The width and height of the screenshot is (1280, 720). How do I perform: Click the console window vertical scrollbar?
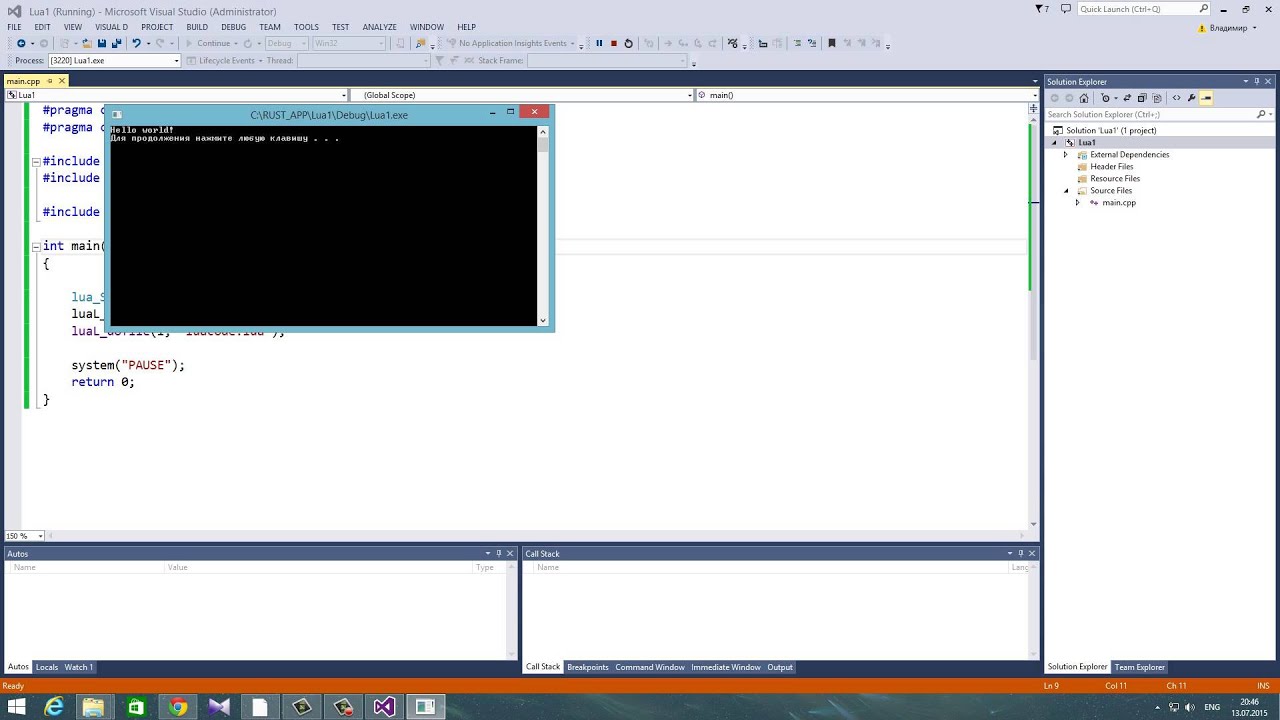[x=543, y=226]
